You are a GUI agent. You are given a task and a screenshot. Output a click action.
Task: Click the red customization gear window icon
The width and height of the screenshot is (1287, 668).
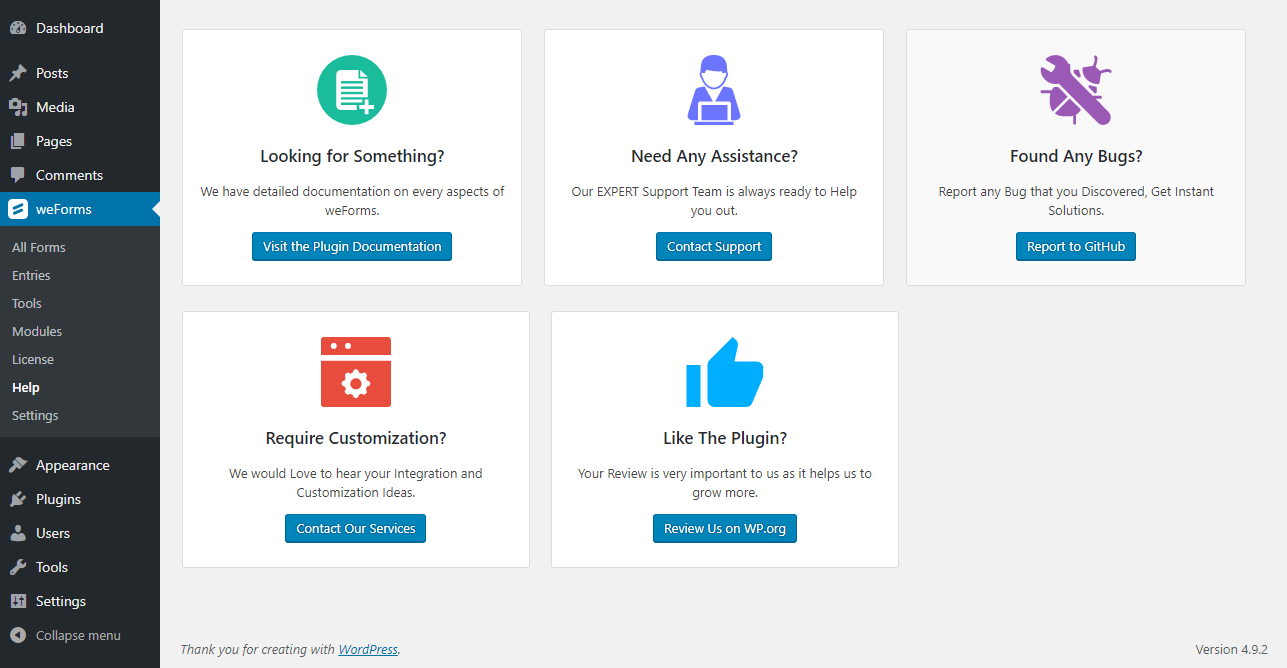click(x=356, y=372)
